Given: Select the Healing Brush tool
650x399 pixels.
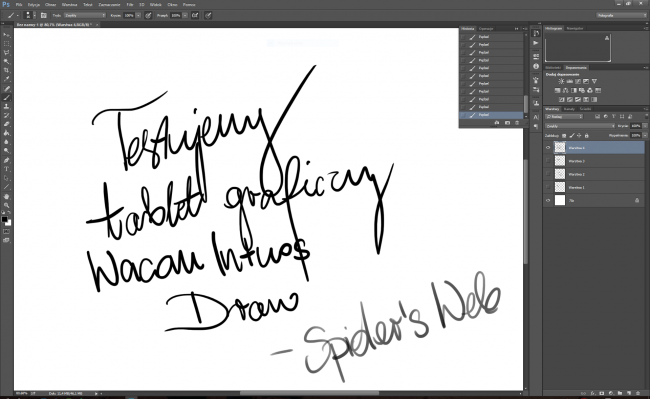Looking at the screenshot, I should coord(6,89).
